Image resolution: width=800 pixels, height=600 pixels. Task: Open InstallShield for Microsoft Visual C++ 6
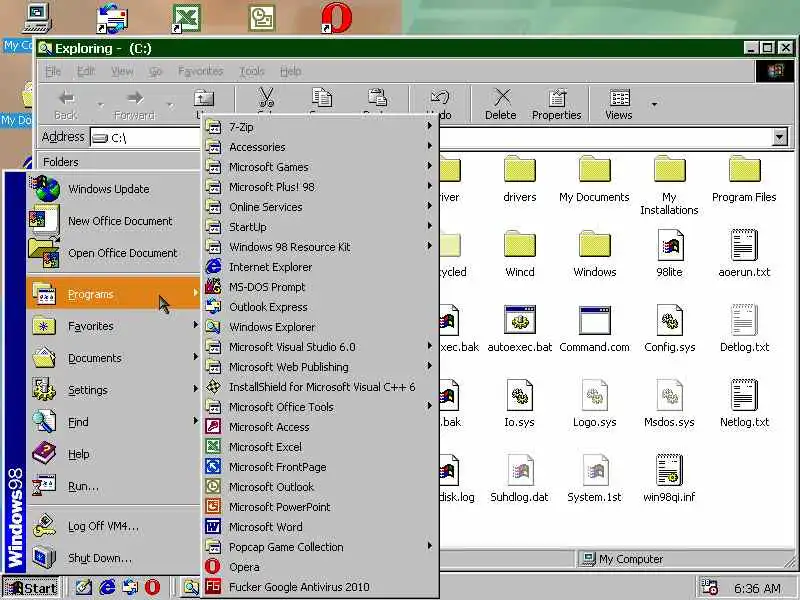pyautogui.click(x=320, y=387)
